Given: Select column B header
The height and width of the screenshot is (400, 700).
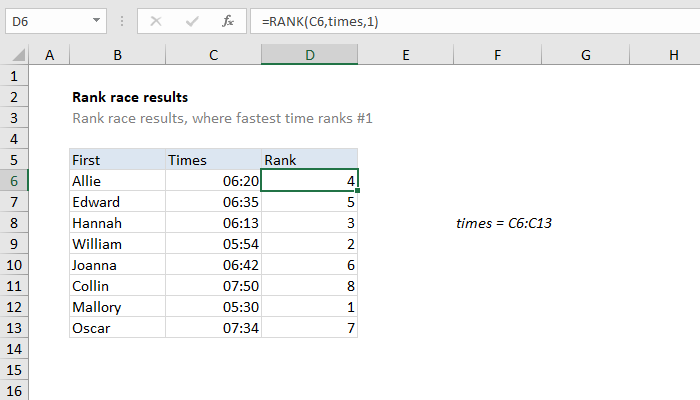Looking at the screenshot, I should pos(117,55).
